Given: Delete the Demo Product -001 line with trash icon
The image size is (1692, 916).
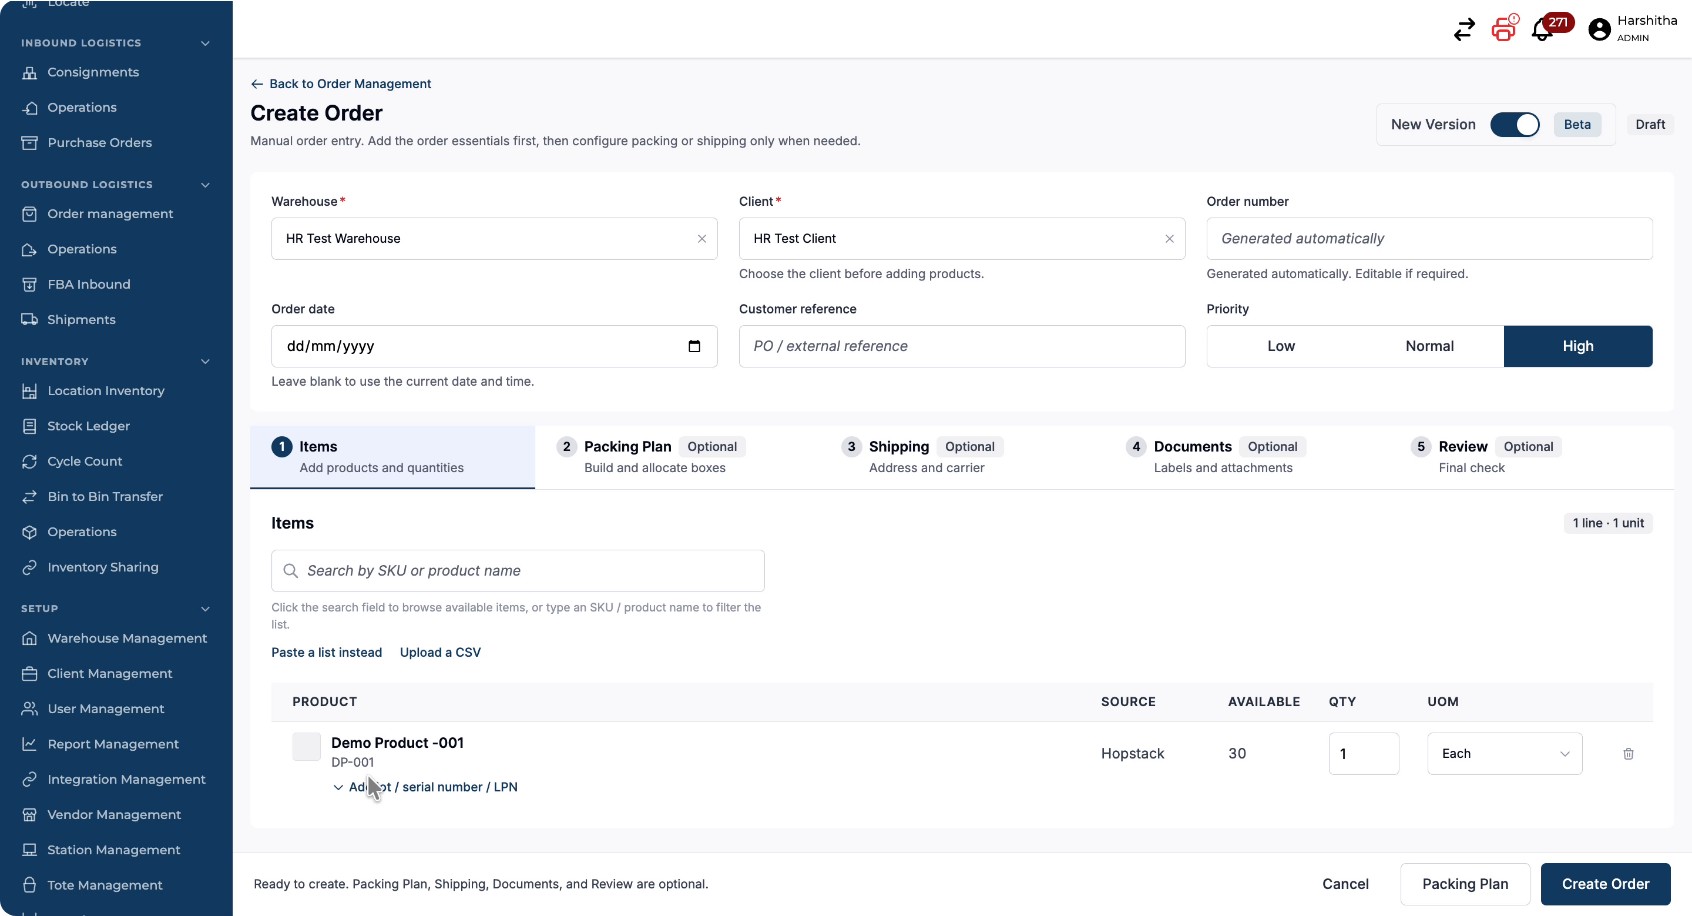Looking at the screenshot, I should 1628,754.
